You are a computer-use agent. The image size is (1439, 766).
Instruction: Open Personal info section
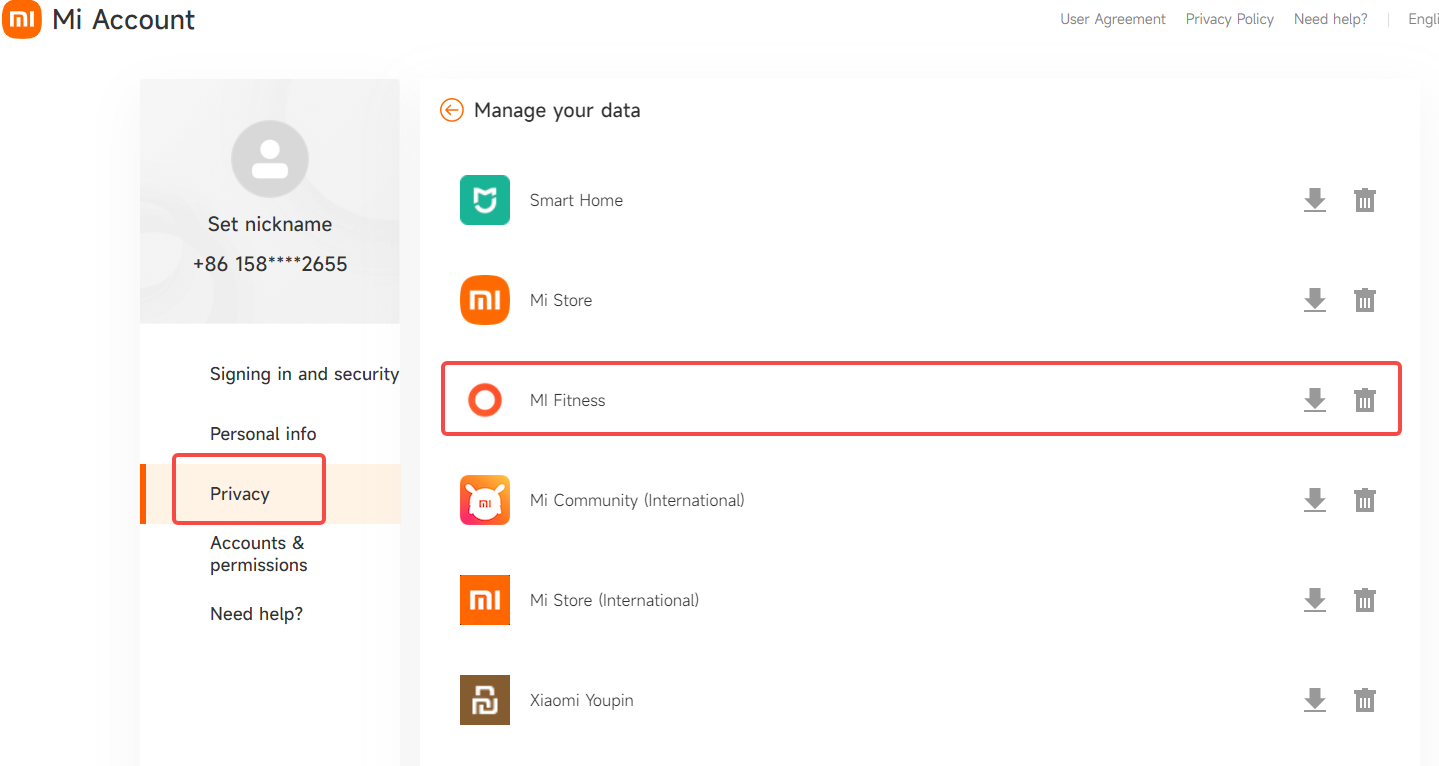(x=263, y=434)
